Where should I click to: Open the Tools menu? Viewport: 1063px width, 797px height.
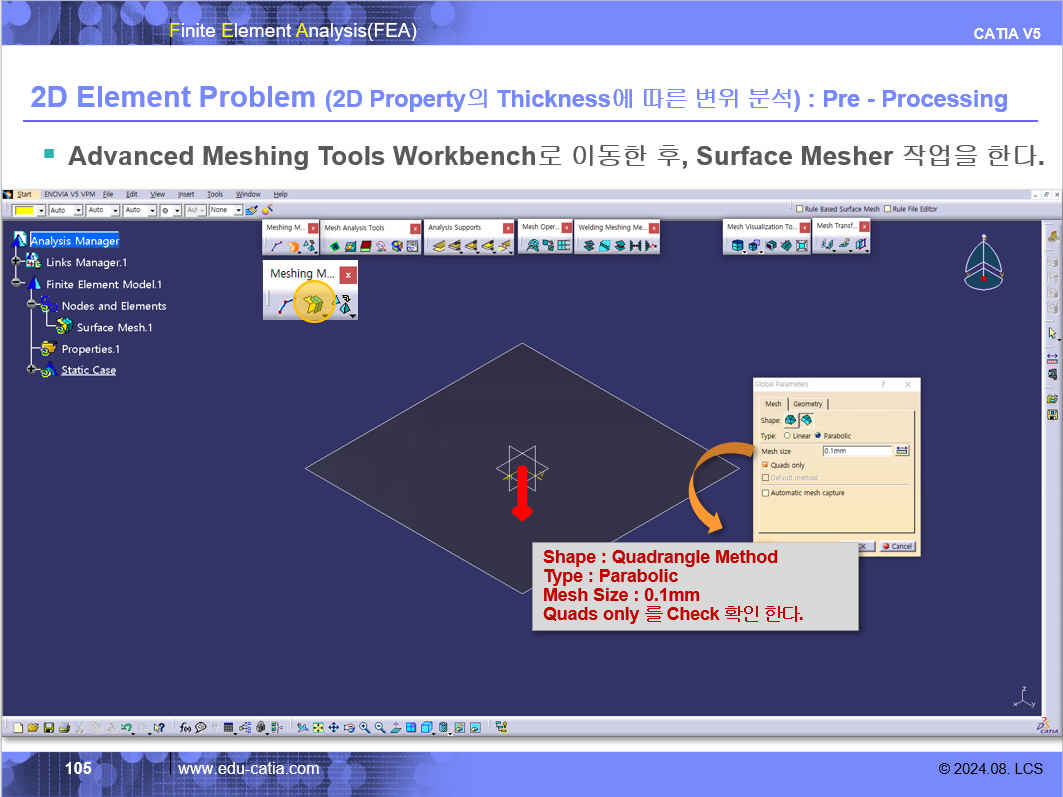(x=215, y=194)
